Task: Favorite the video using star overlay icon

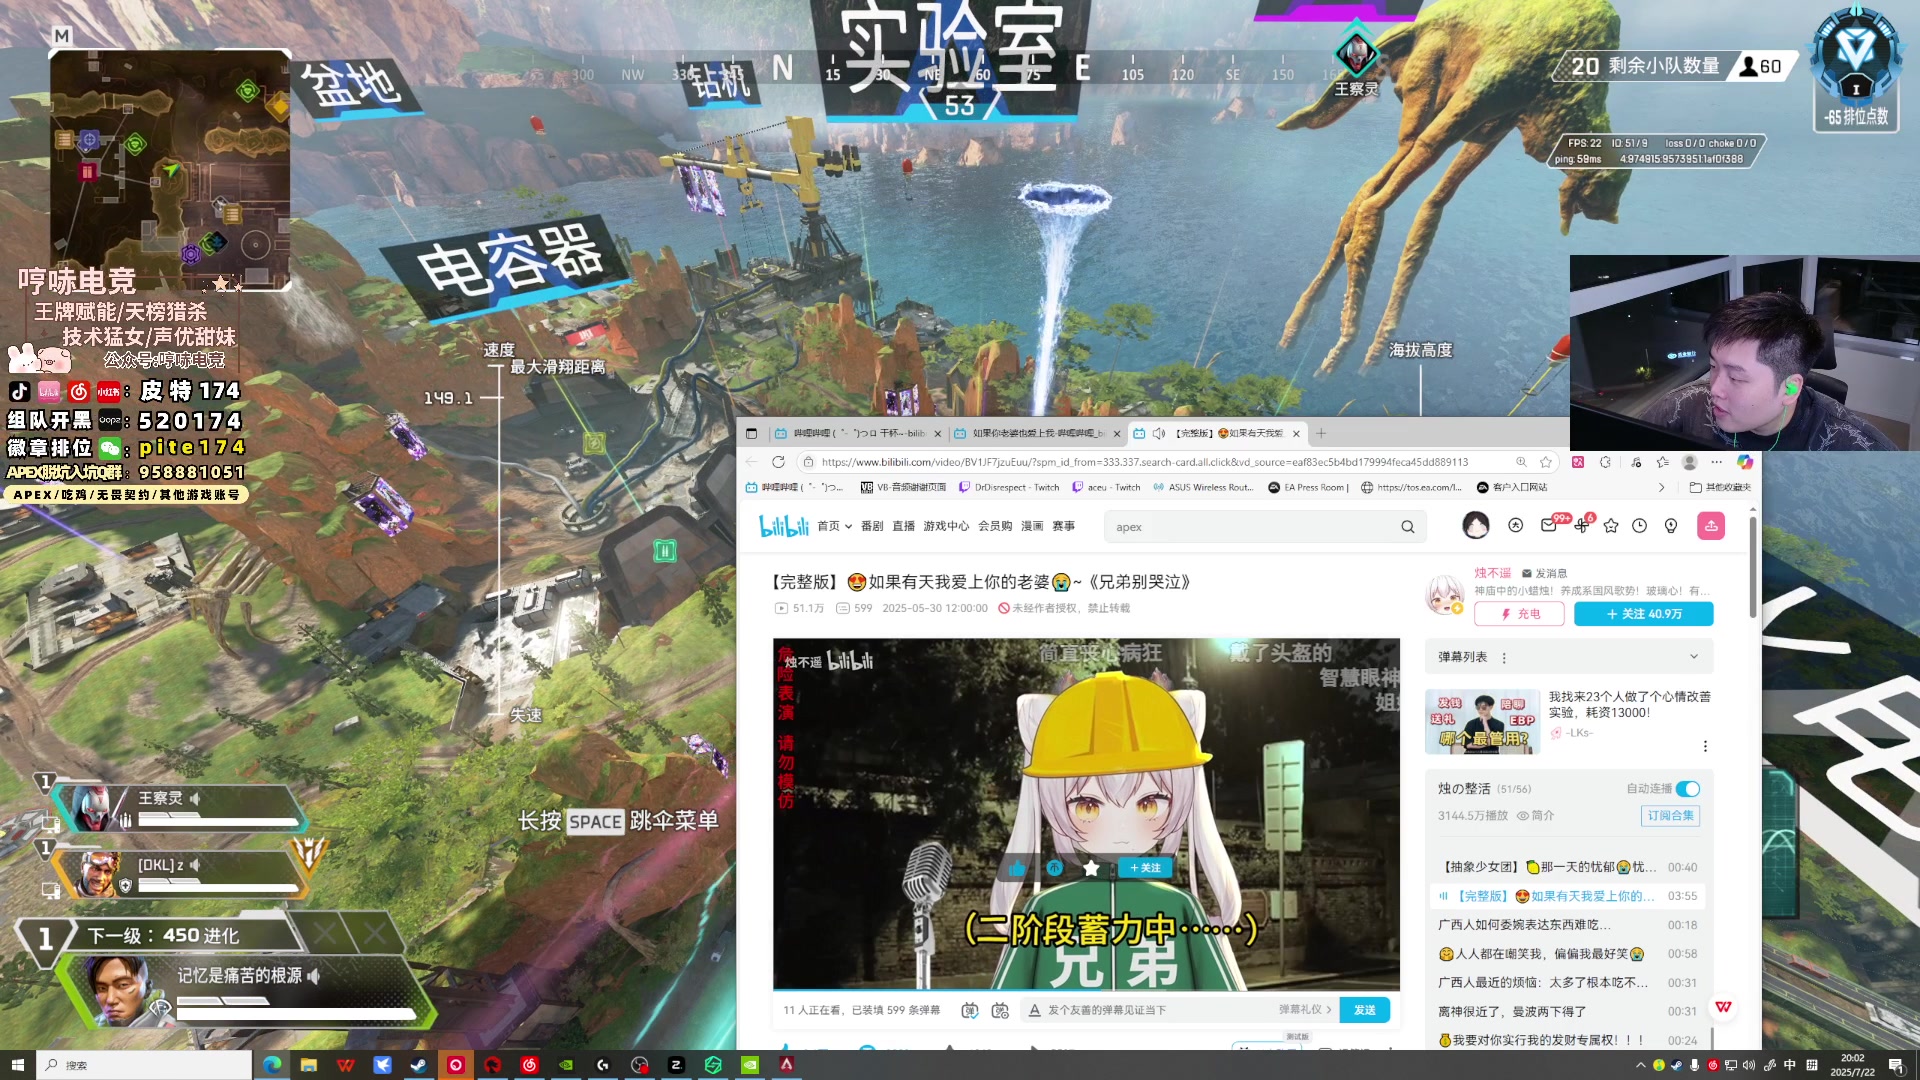Action: tap(1091, 868)
